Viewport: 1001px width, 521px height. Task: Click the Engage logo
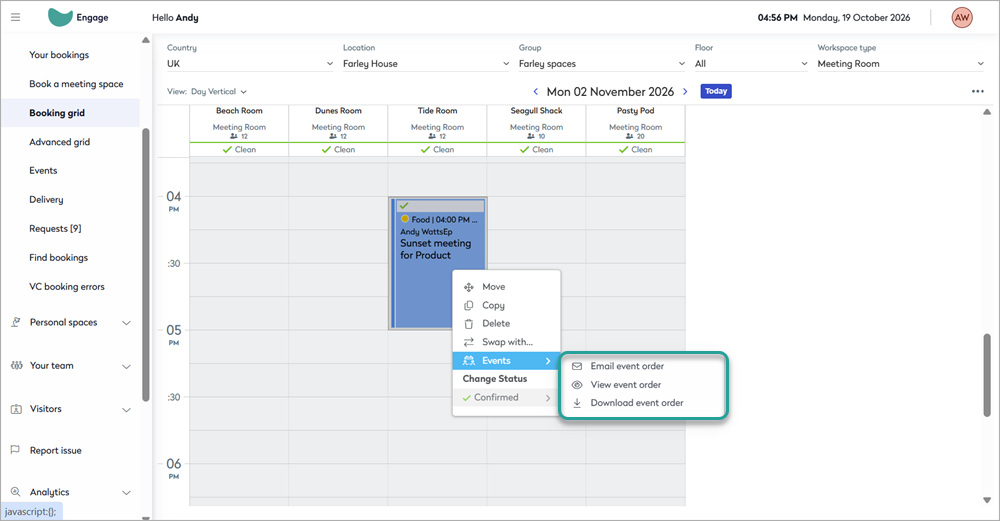[78, 17]
